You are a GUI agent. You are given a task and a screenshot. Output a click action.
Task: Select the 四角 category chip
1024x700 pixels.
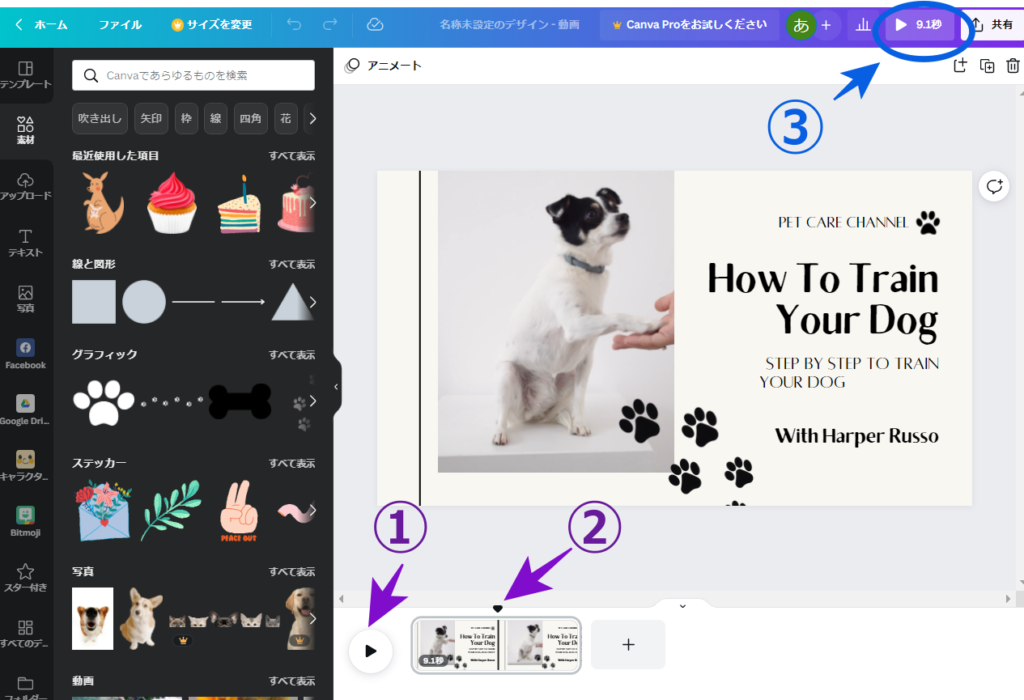coord(250,118)
